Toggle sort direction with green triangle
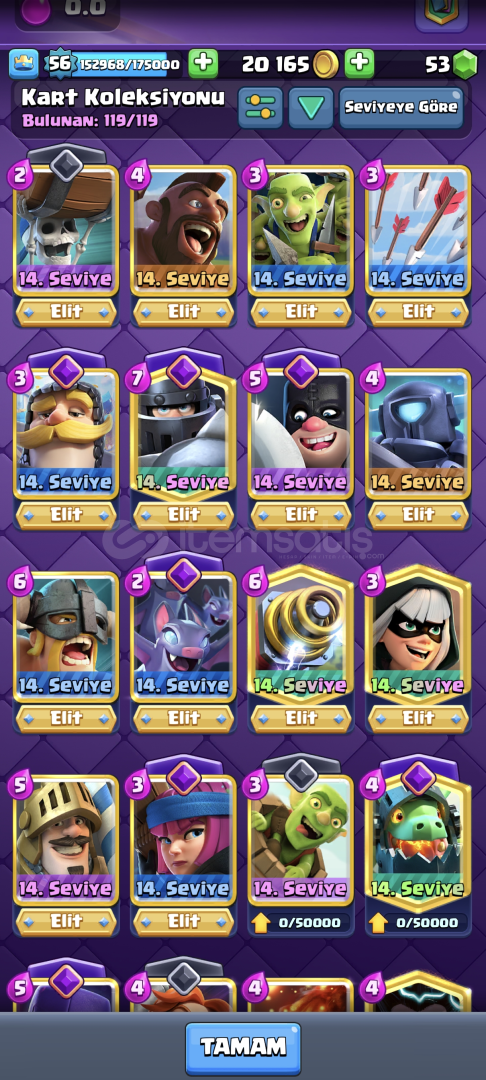The height and width of the screenshot is (1080, 486). 311,107
